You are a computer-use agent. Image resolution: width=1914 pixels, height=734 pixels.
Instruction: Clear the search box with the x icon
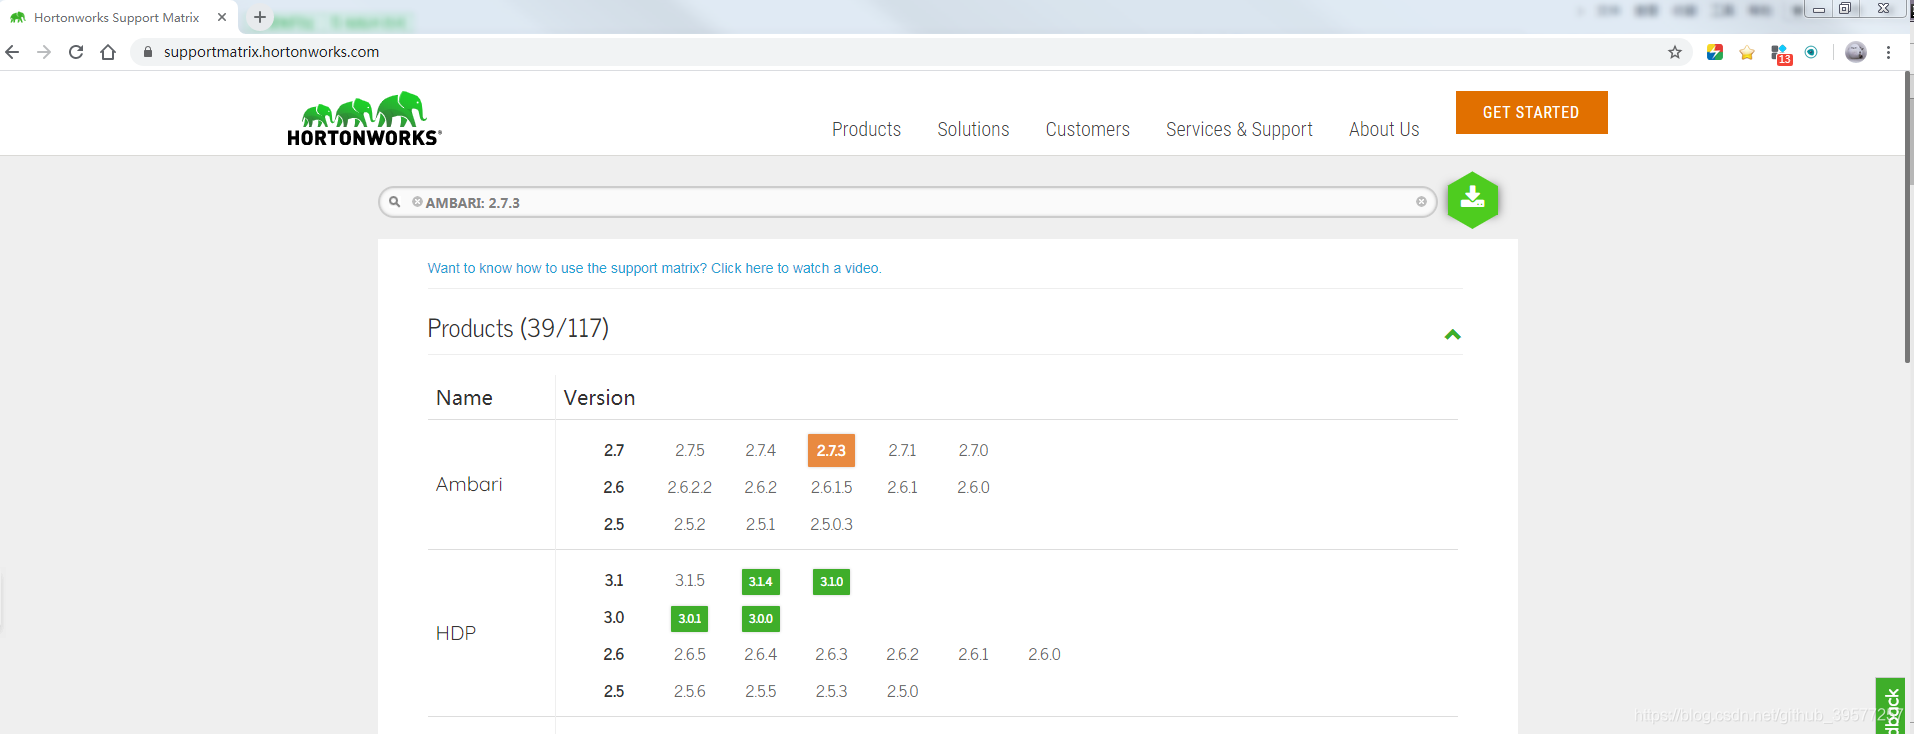1421,202
